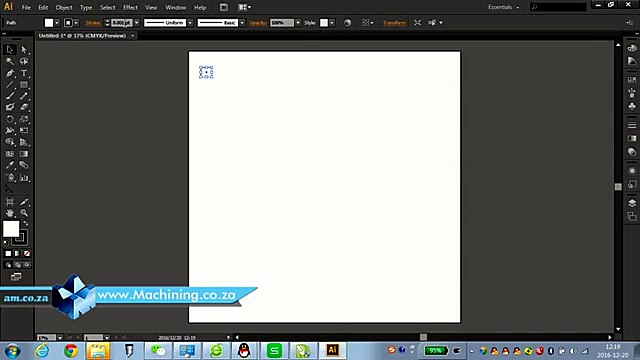Select the Mesh tool
This screenshot has width=640, height=360.
pos(10,154)
